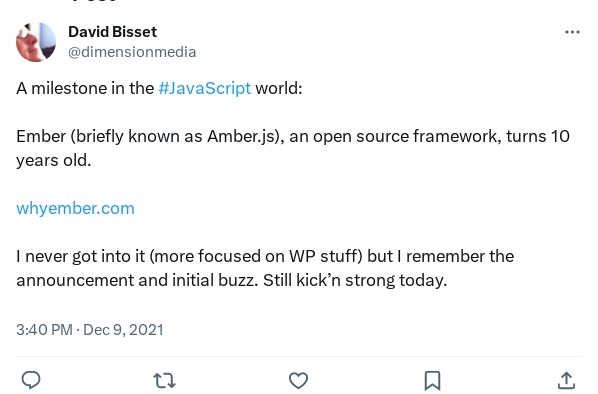Click the sentence mentioning Amber.js
Image resolution: width=598 pixels, height=394 pixels.
pyautogui.click(x=293, y=137)
